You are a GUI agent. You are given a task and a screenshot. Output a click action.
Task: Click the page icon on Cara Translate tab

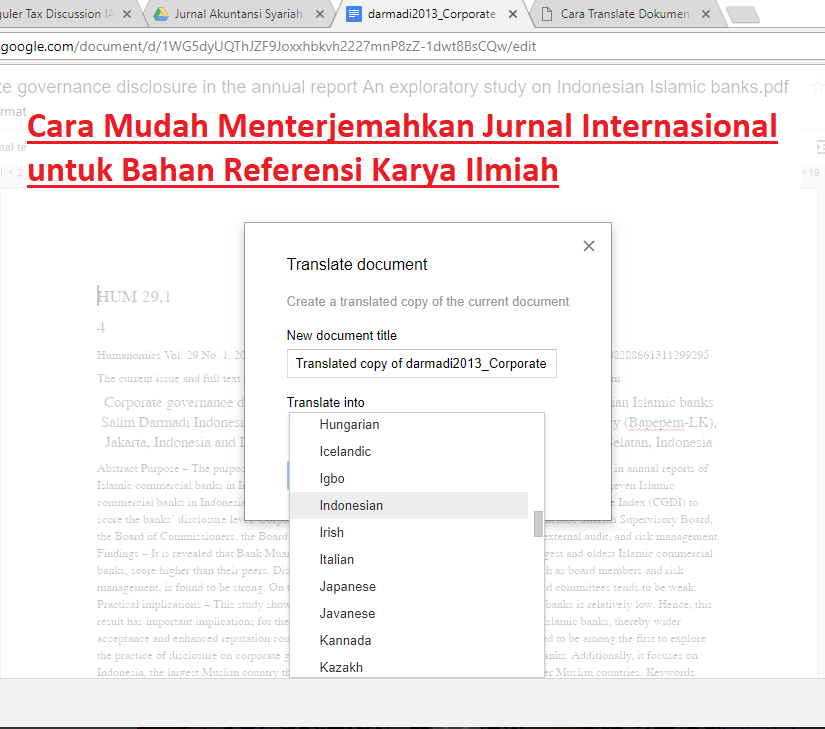click(547, 14)
